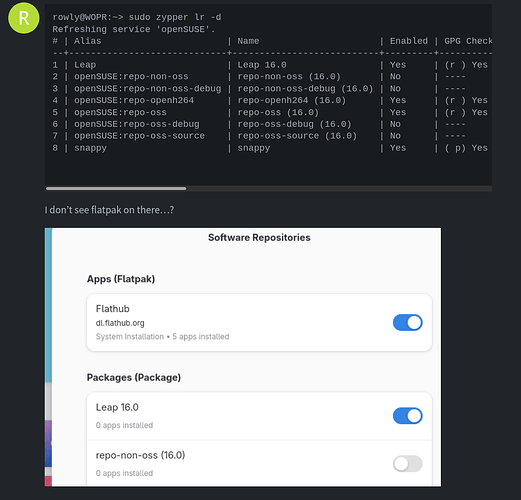Select the 'Alias' column header

point(88,41)
